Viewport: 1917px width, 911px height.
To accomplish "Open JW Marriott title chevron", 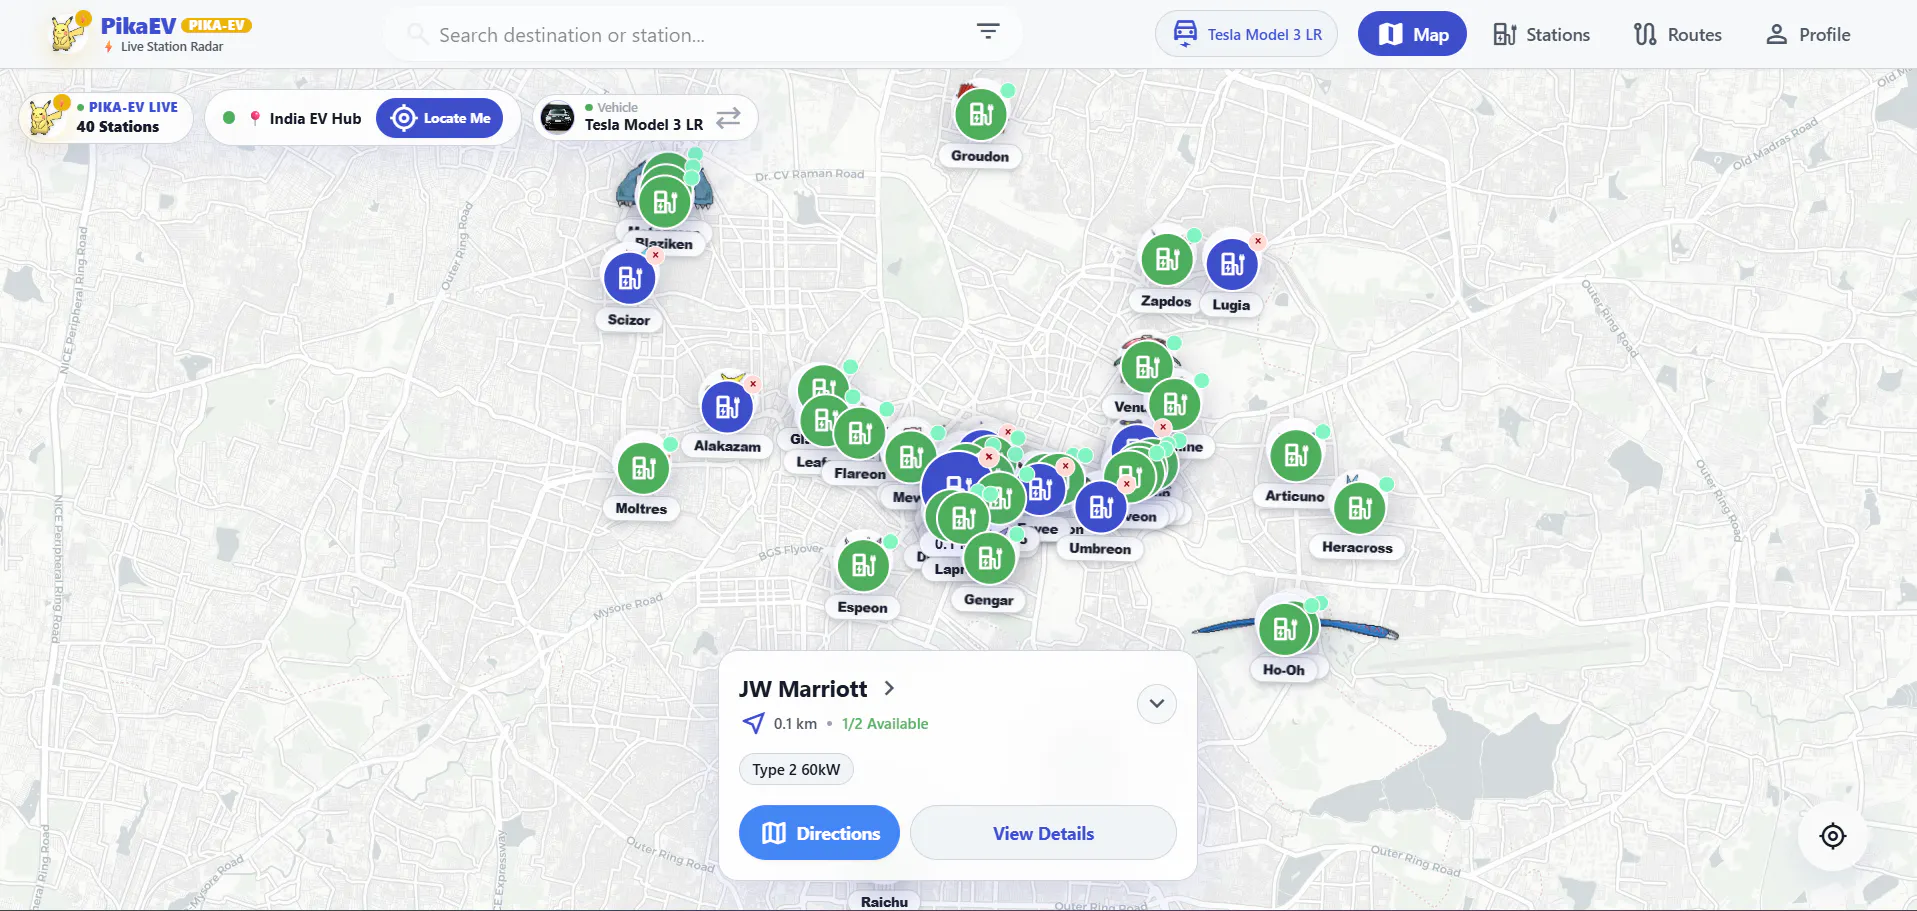I will (889, 688).
